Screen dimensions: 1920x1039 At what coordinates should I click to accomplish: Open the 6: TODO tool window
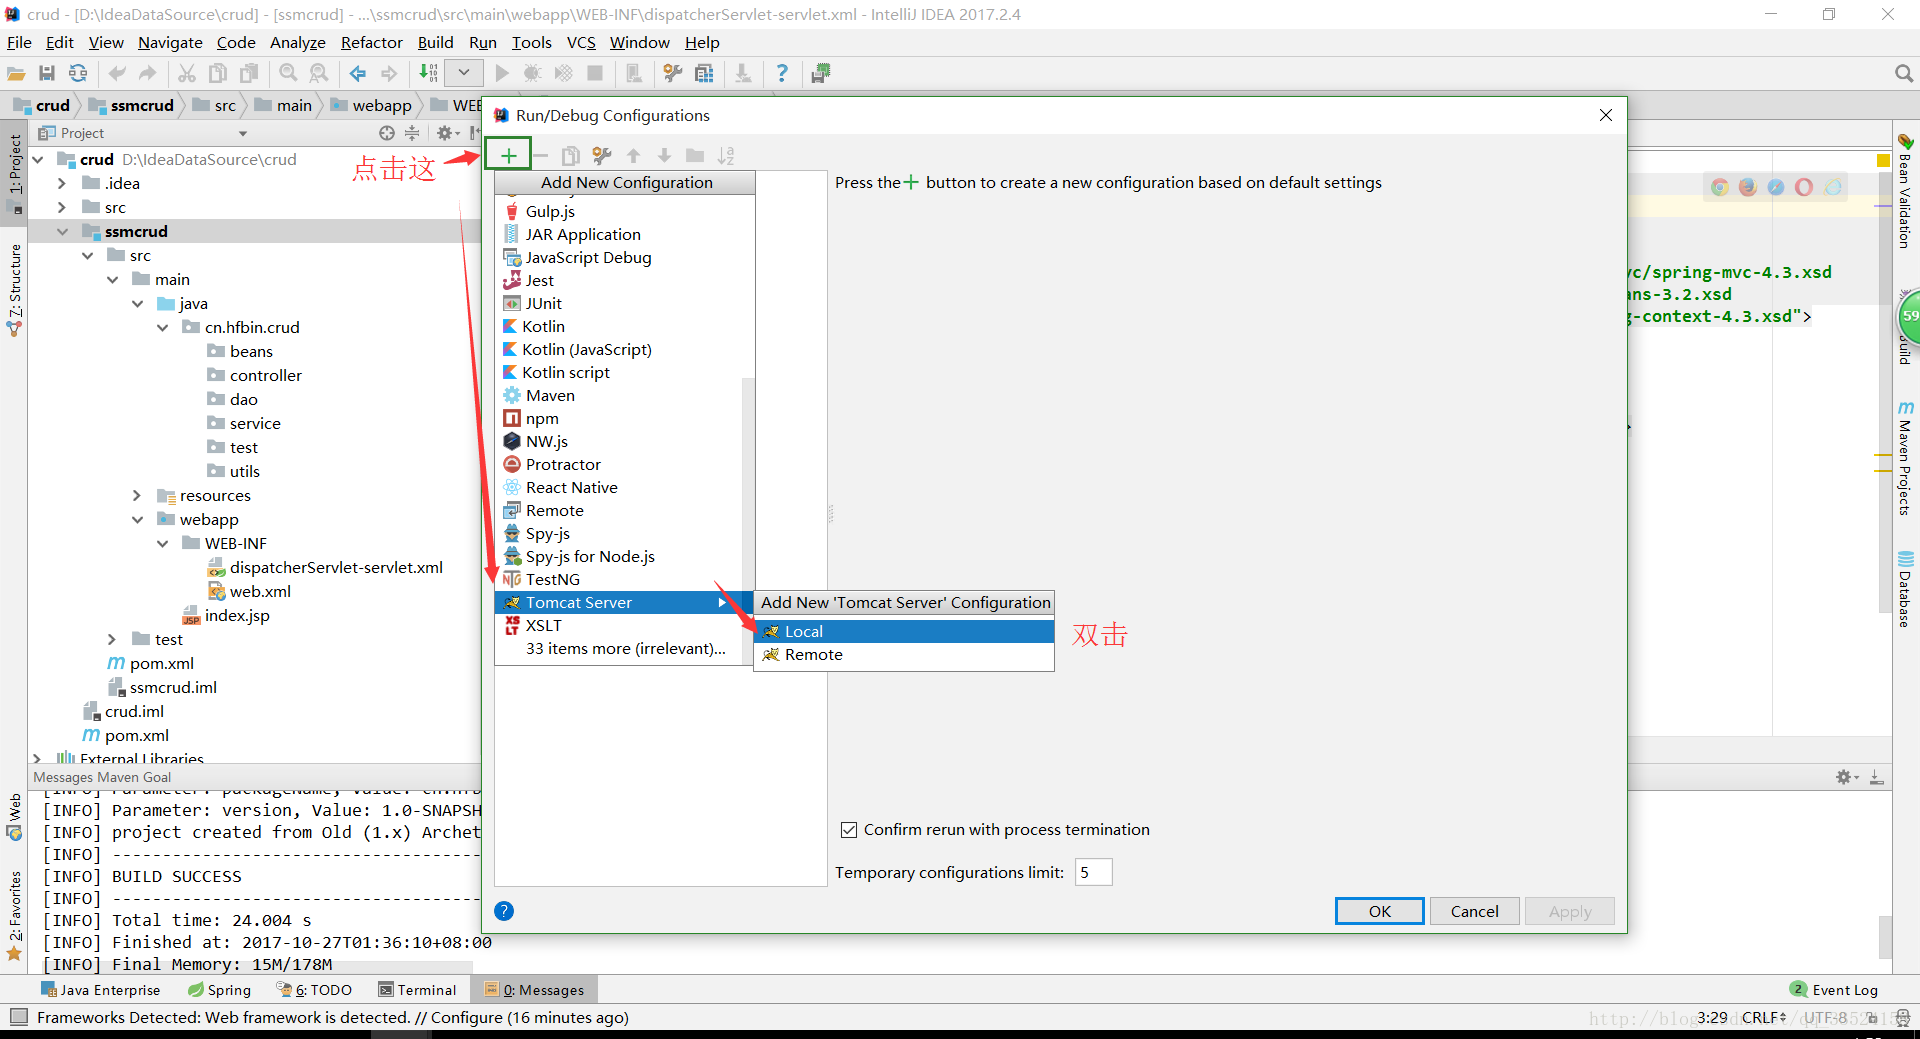[314, 990]
